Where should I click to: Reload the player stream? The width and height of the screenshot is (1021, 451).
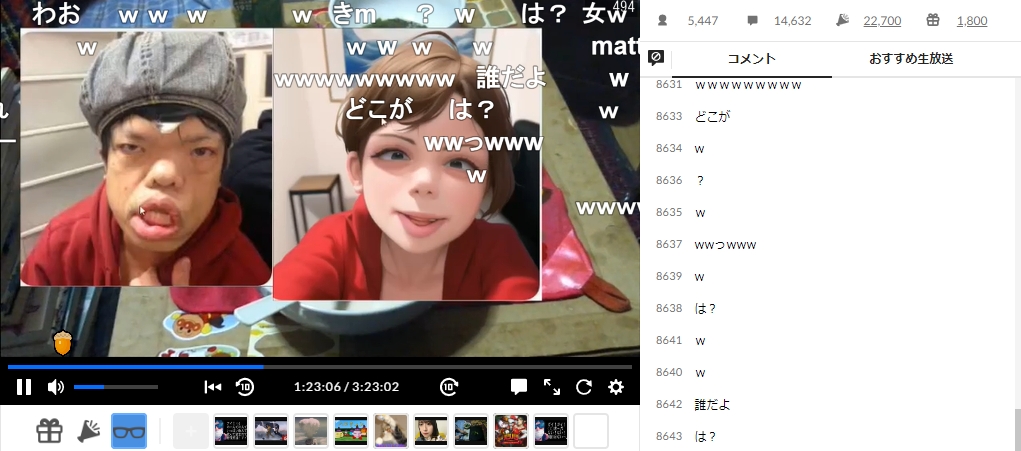pyautogui.click(x=584, y=387)
